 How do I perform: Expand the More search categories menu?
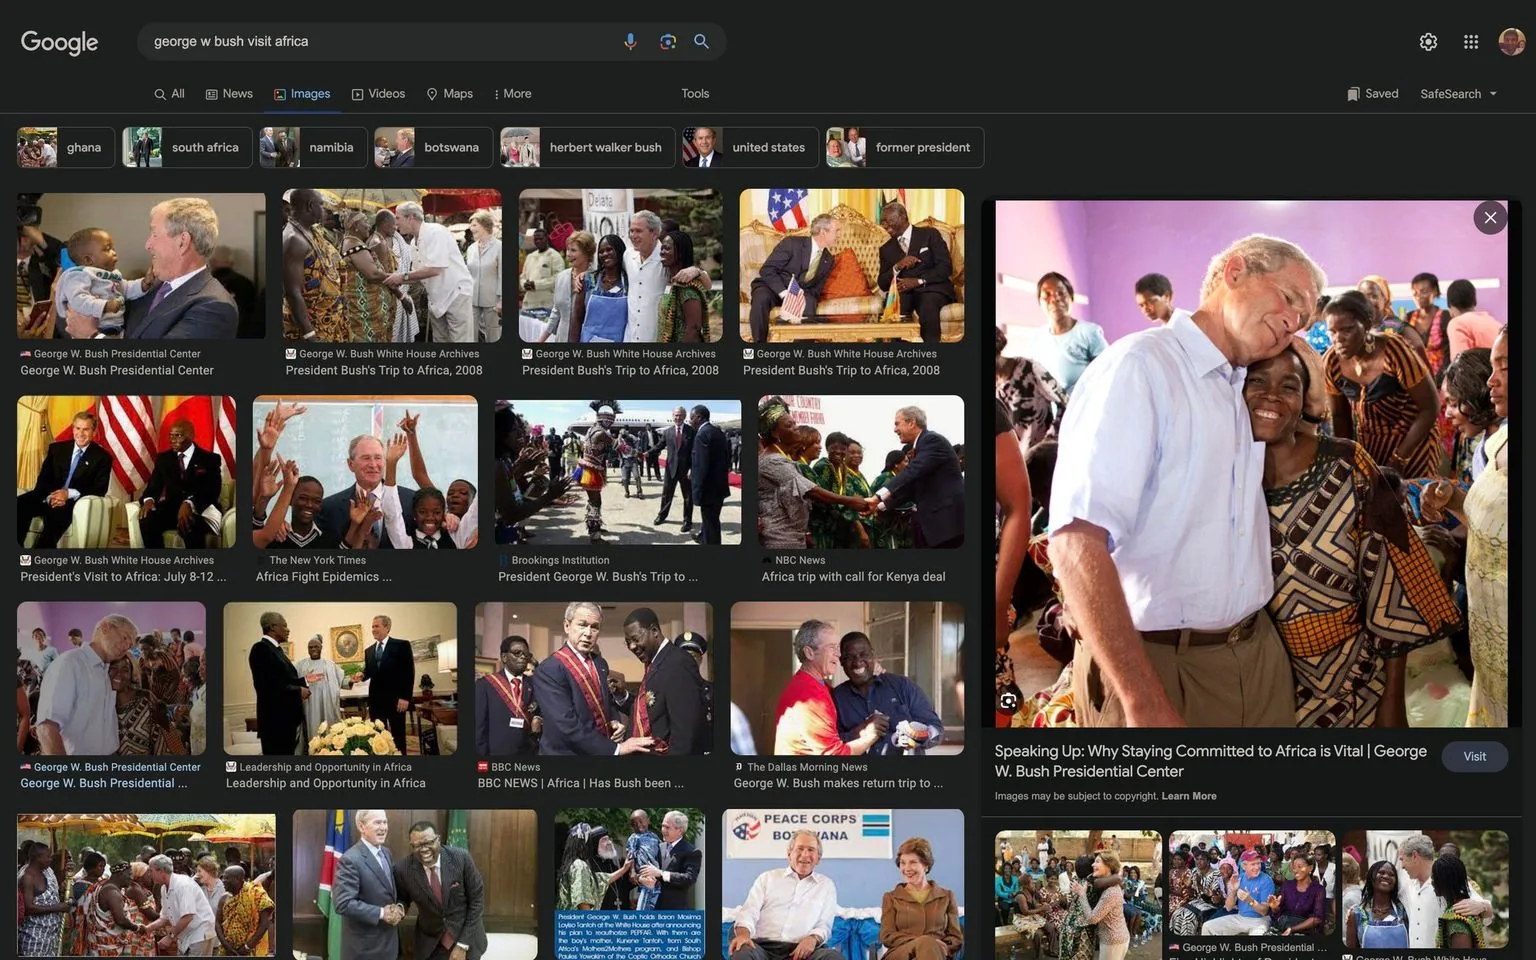click(x=513, y=93)
